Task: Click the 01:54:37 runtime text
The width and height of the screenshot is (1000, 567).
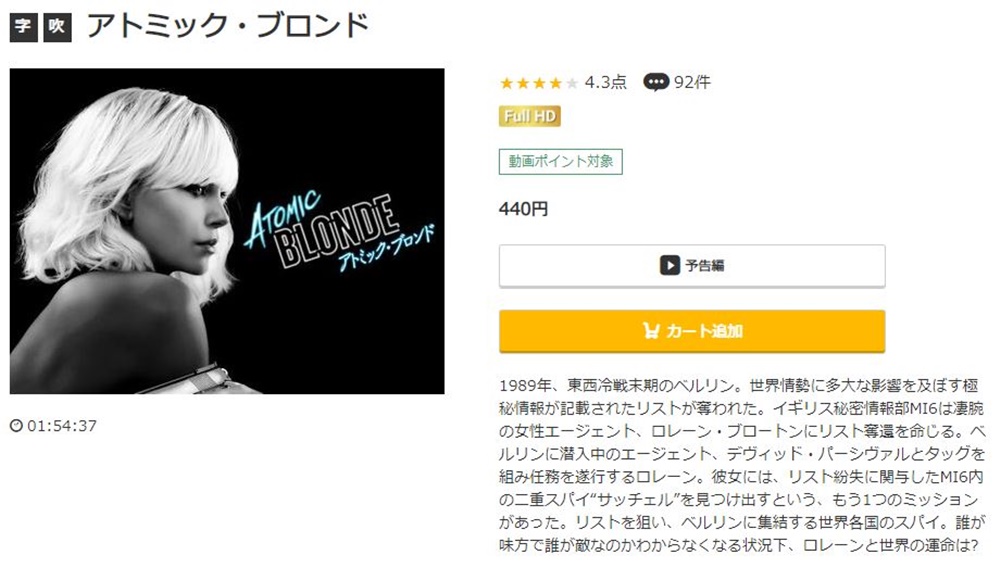Action: click(x=62, y=425)
